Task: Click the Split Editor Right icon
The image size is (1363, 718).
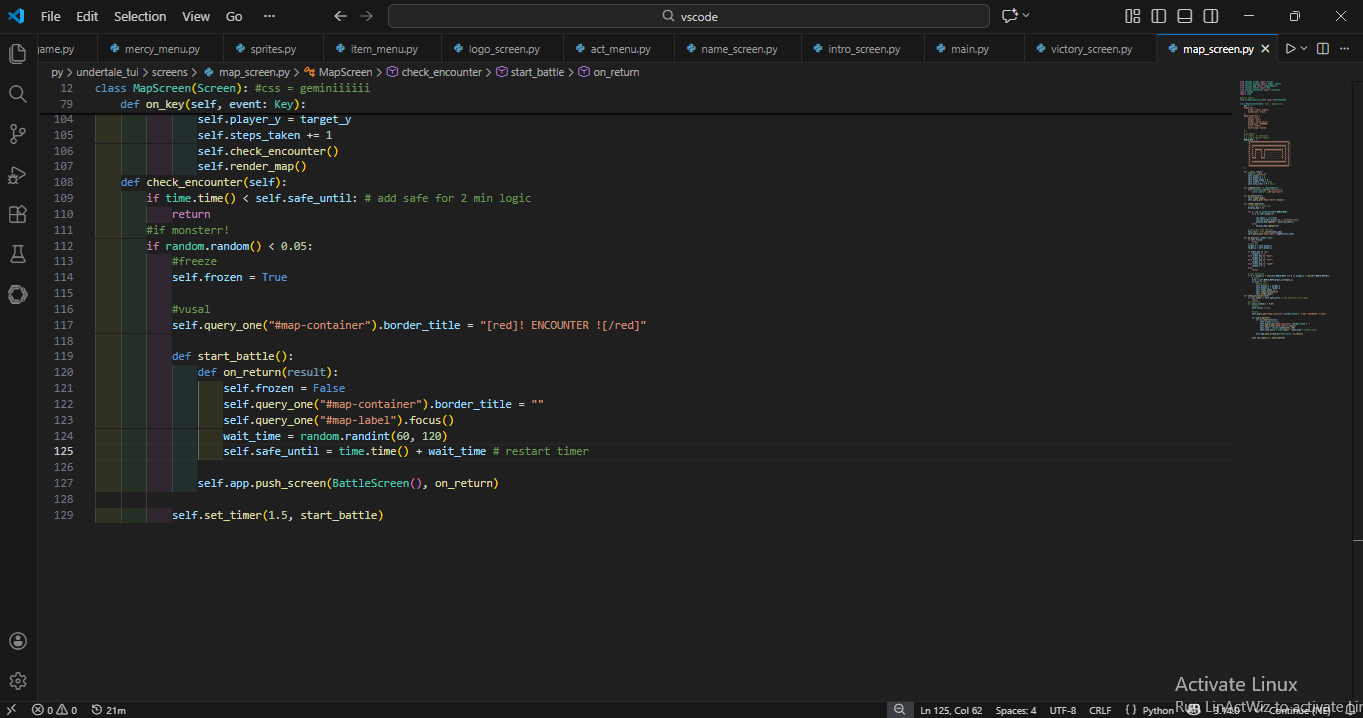Action: pos(1322,49)
